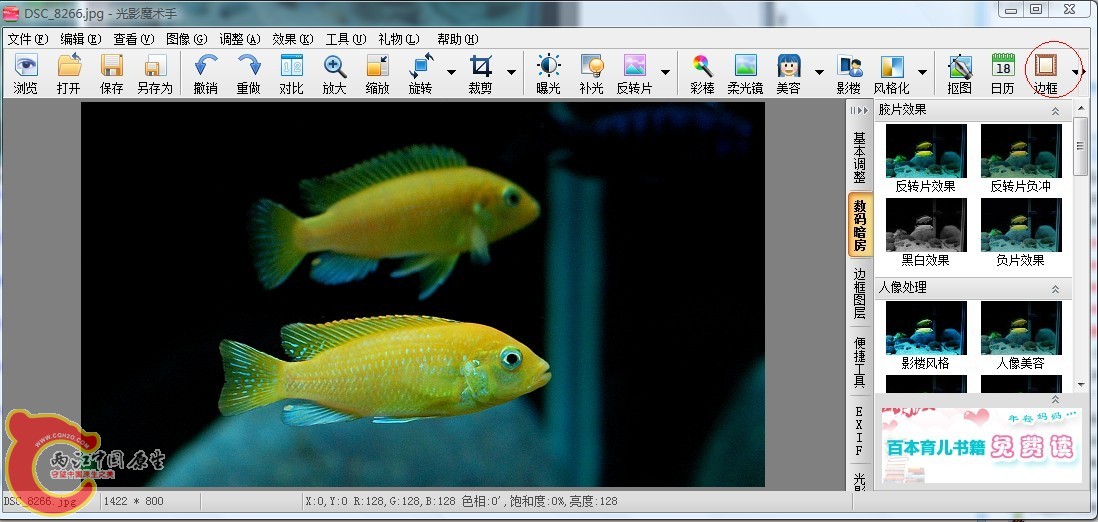Apply 反转片效果 thumbnail preset

point(926,158)
